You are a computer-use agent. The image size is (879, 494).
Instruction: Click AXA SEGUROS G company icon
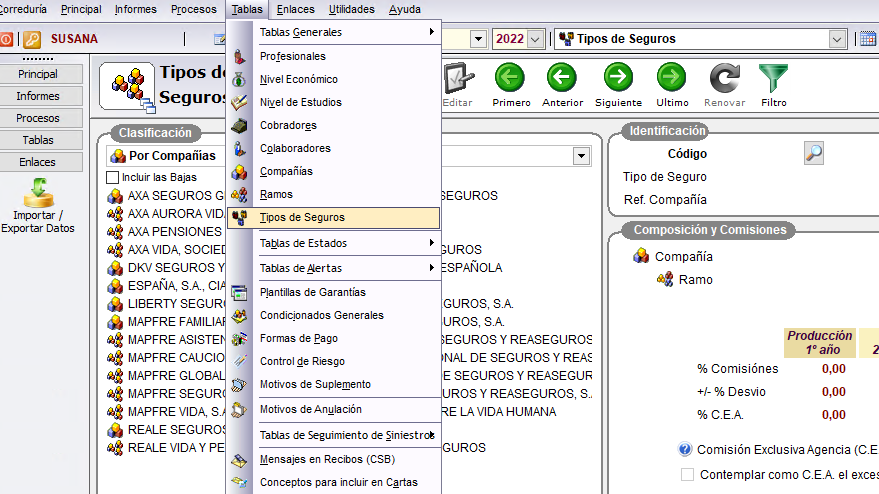click(x=115, y=196)
